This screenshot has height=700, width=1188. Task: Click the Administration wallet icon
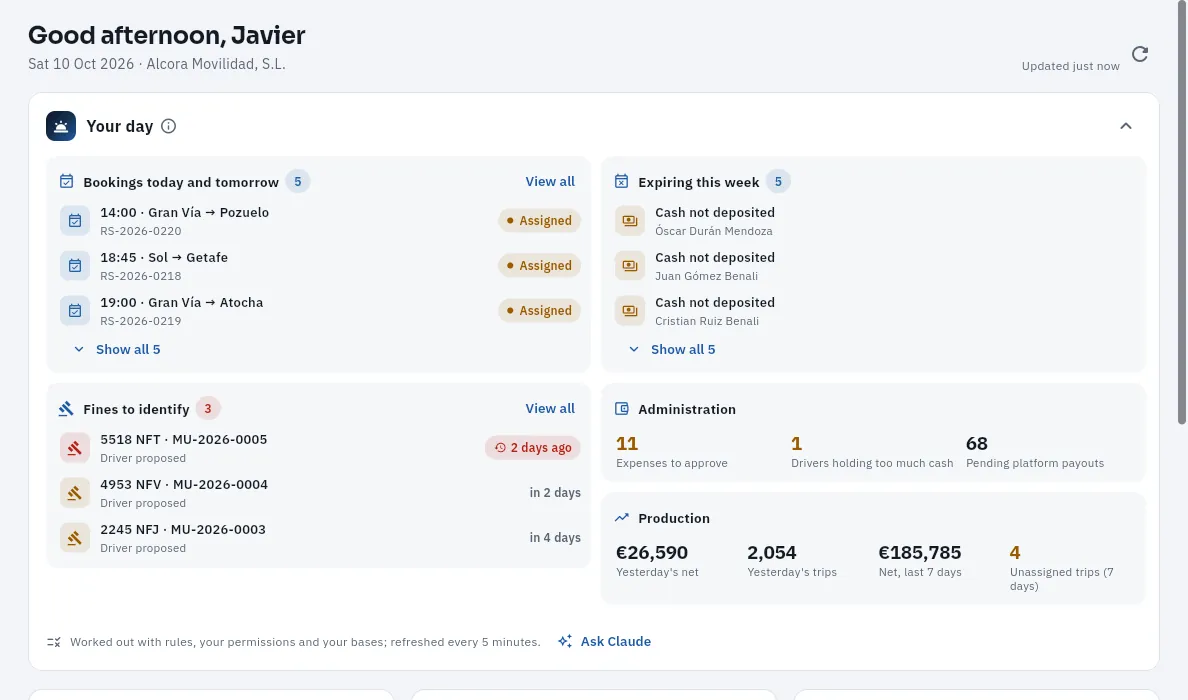tap(621, 408)
